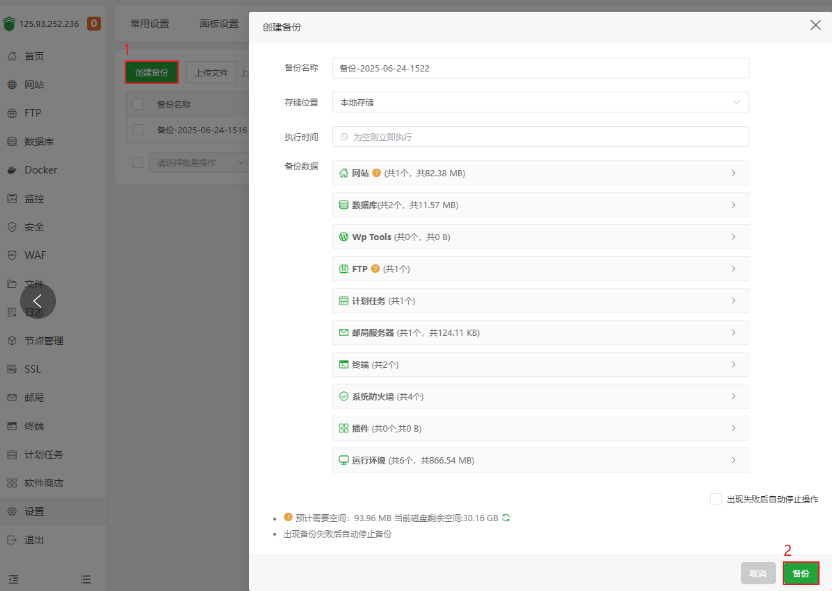832x591 pixels.
Task: Tick 出现失败后自动停止操作 checkbox
Action: [x=716, y=499]
